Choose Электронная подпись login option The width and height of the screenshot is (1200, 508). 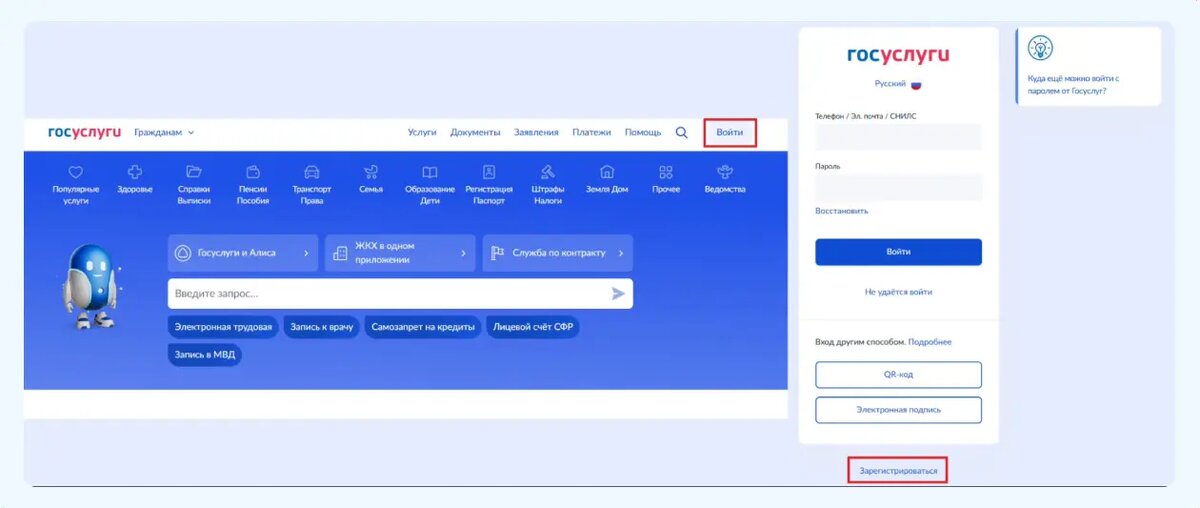tap(898, 410)
